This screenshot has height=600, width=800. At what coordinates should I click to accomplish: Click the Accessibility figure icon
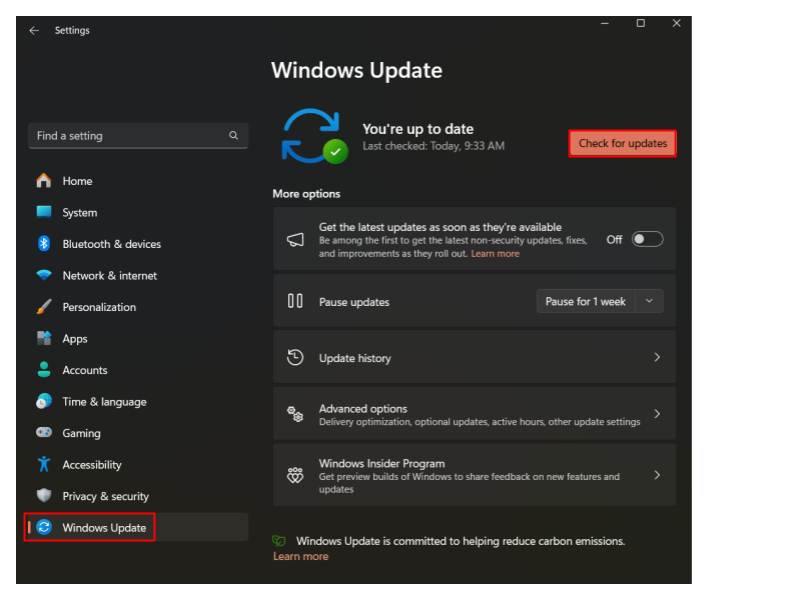click(44, 464)
